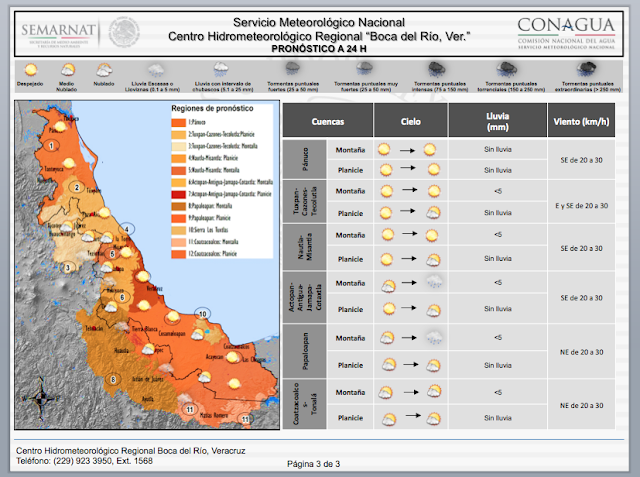Viewport: 640px width, 477px height.
Task: Click the Nublado cloud legend icon
Action: tap(104, 70)
